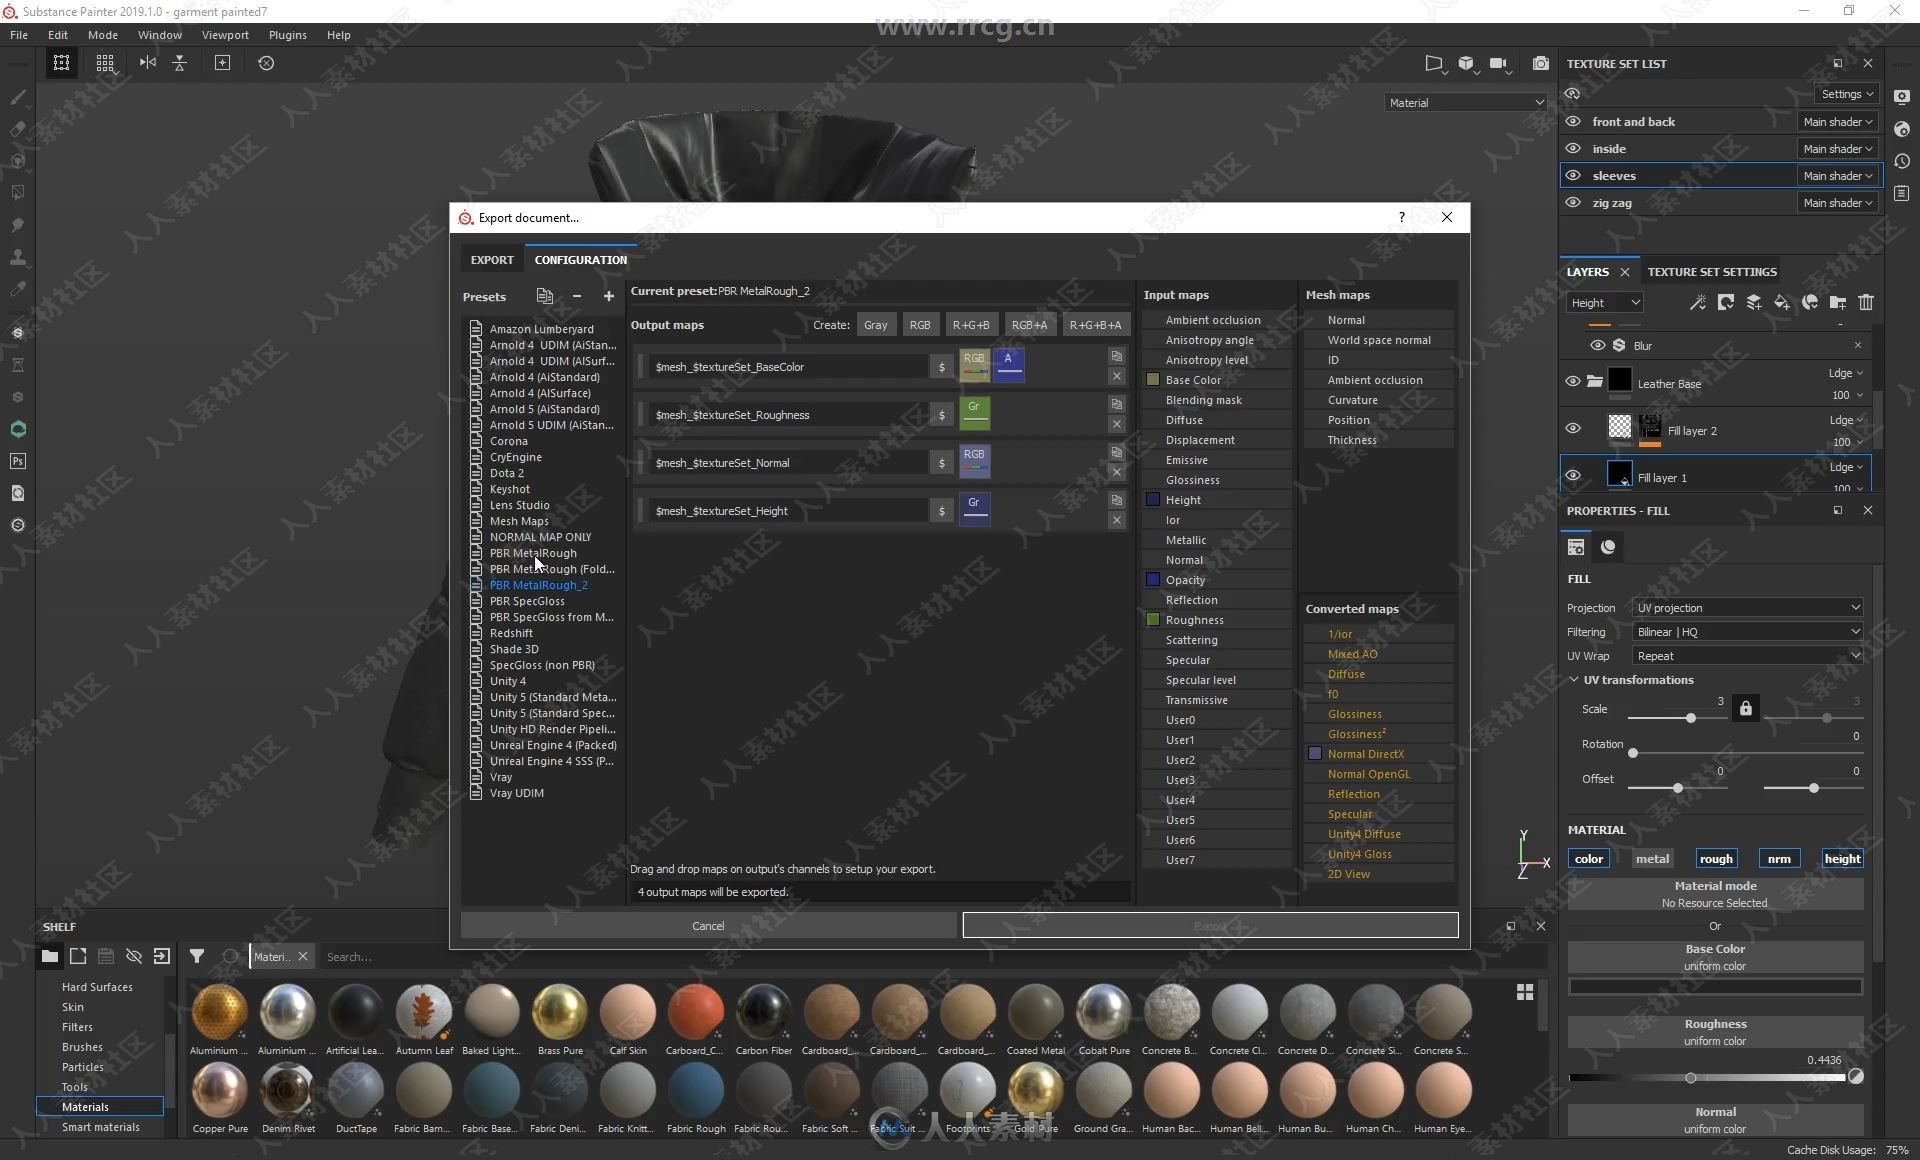This screenshot has height=1160, width=1920.
Task: Open dialog help question mark icon
Action: click(x=1401, y=217)
